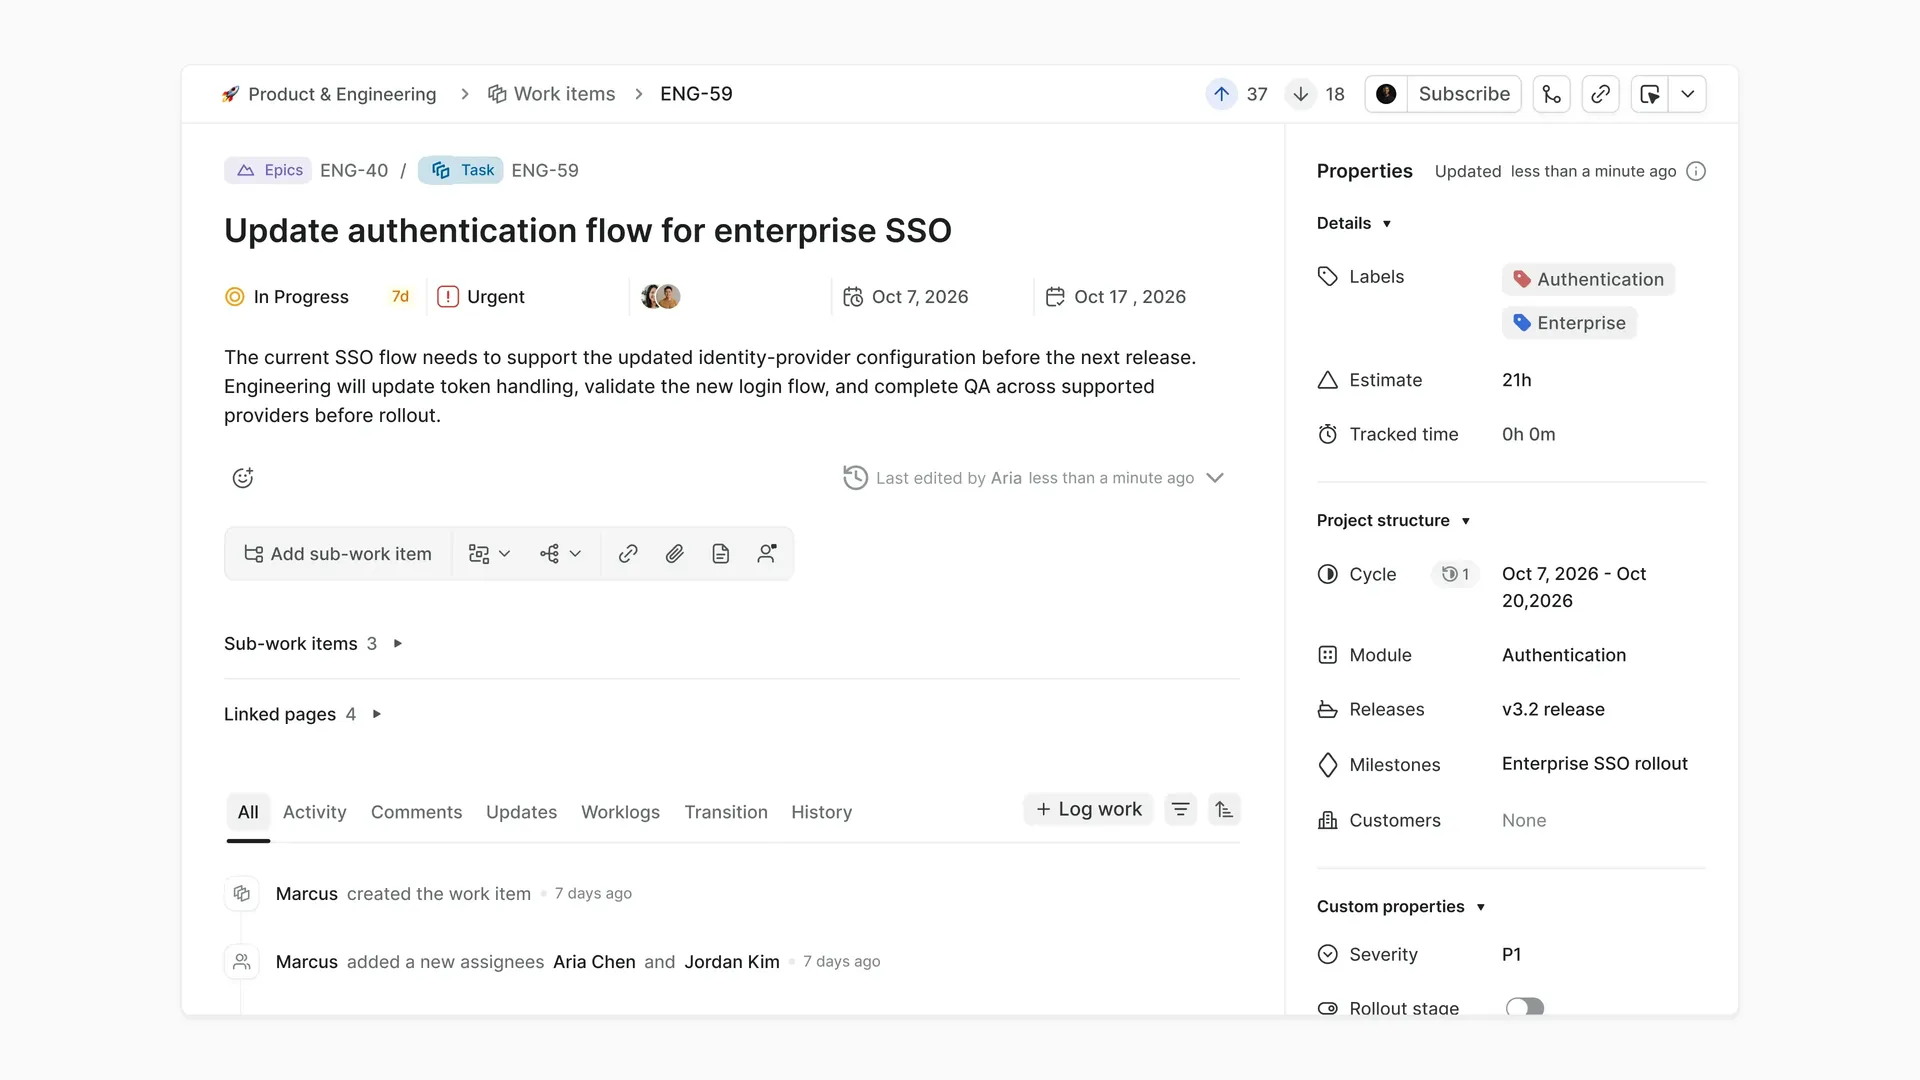The width and height of the screenshot is (1920, 1080).
Task: Select the All tab
Action: coord(248,812)
